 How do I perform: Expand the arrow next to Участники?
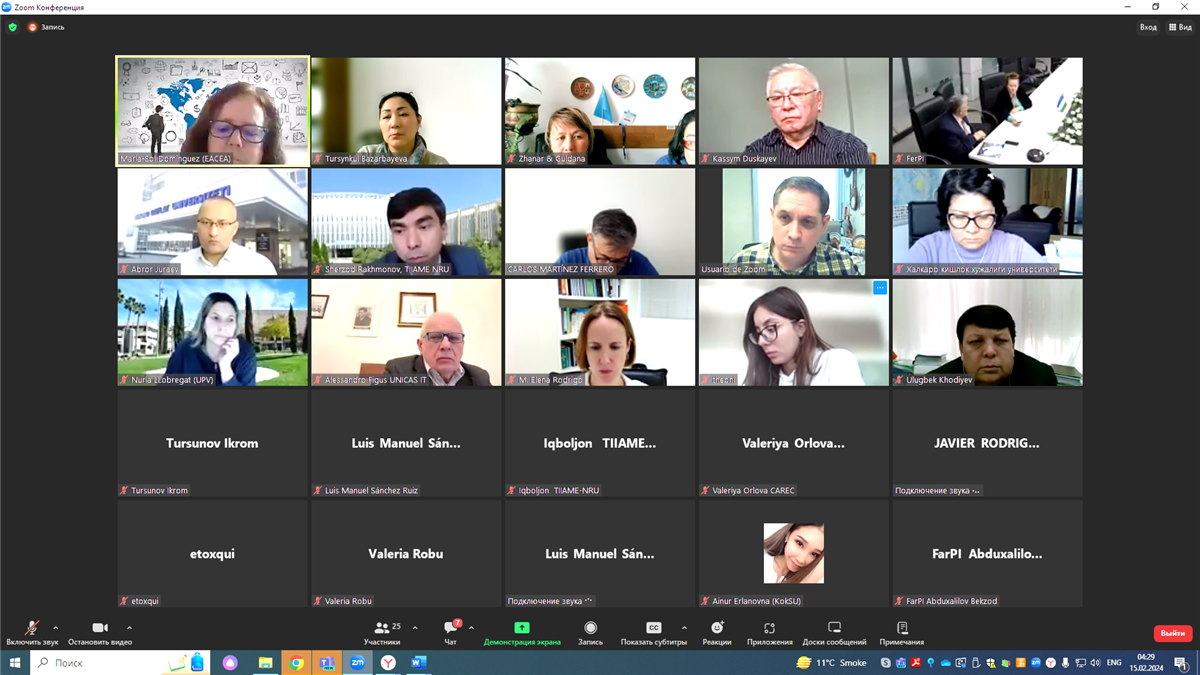tap(415, 628)
